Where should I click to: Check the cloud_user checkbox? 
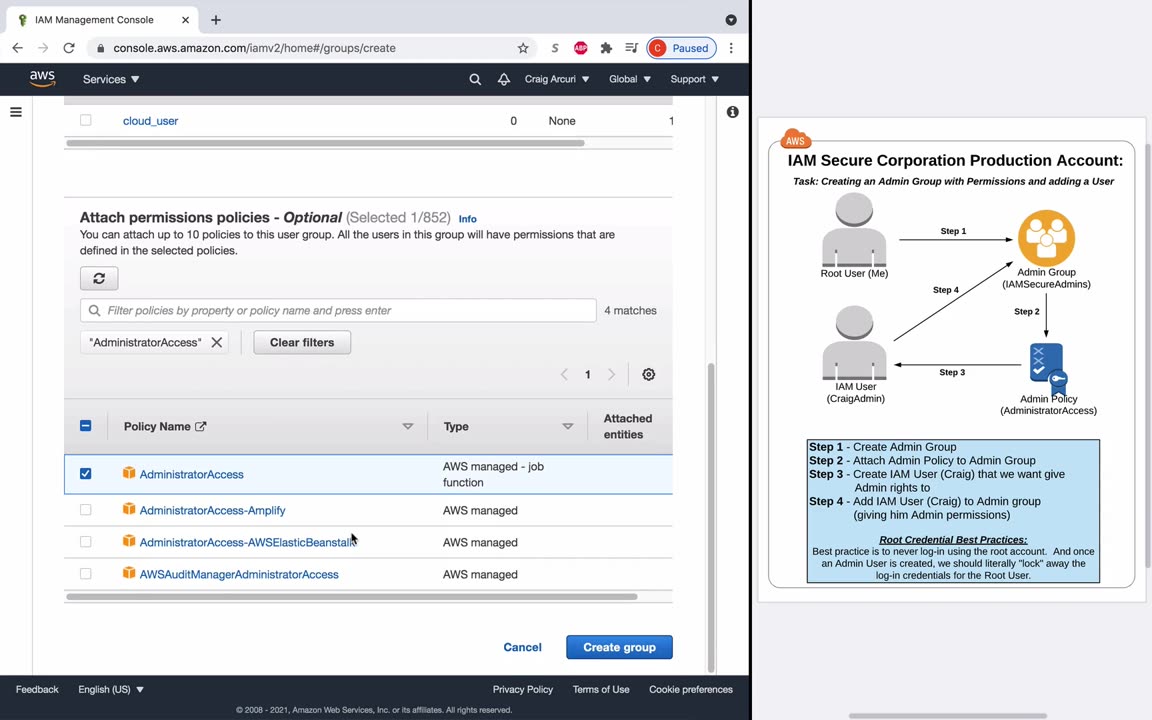(85, 120)
